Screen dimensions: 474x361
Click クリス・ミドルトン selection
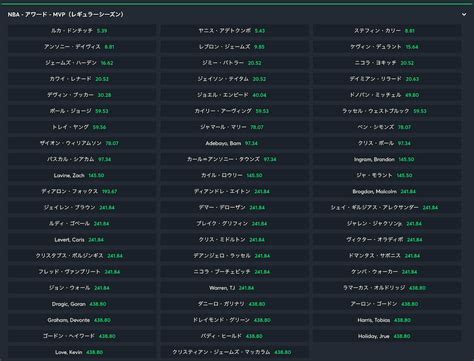tap(234, 239)
